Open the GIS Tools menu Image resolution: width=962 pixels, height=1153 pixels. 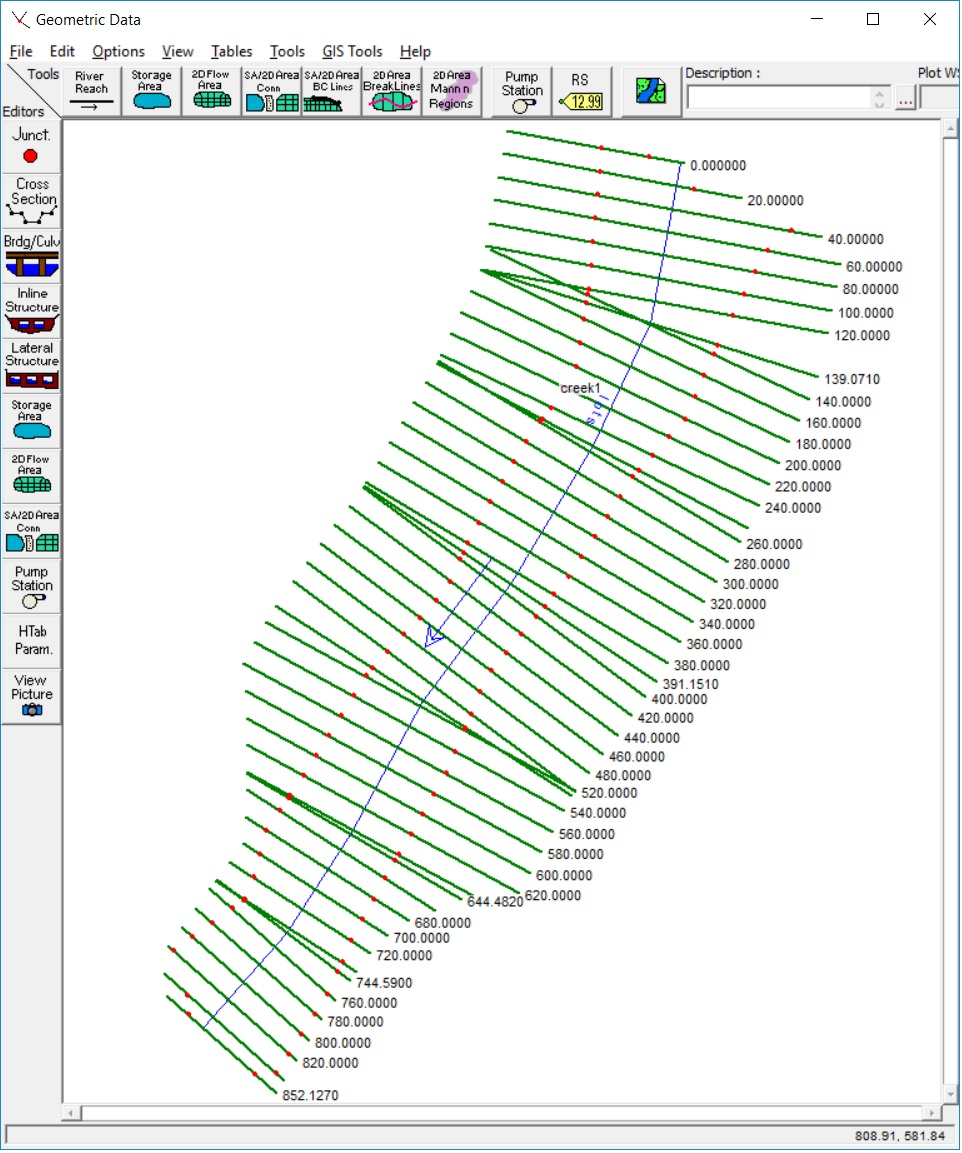pos(352,51)
